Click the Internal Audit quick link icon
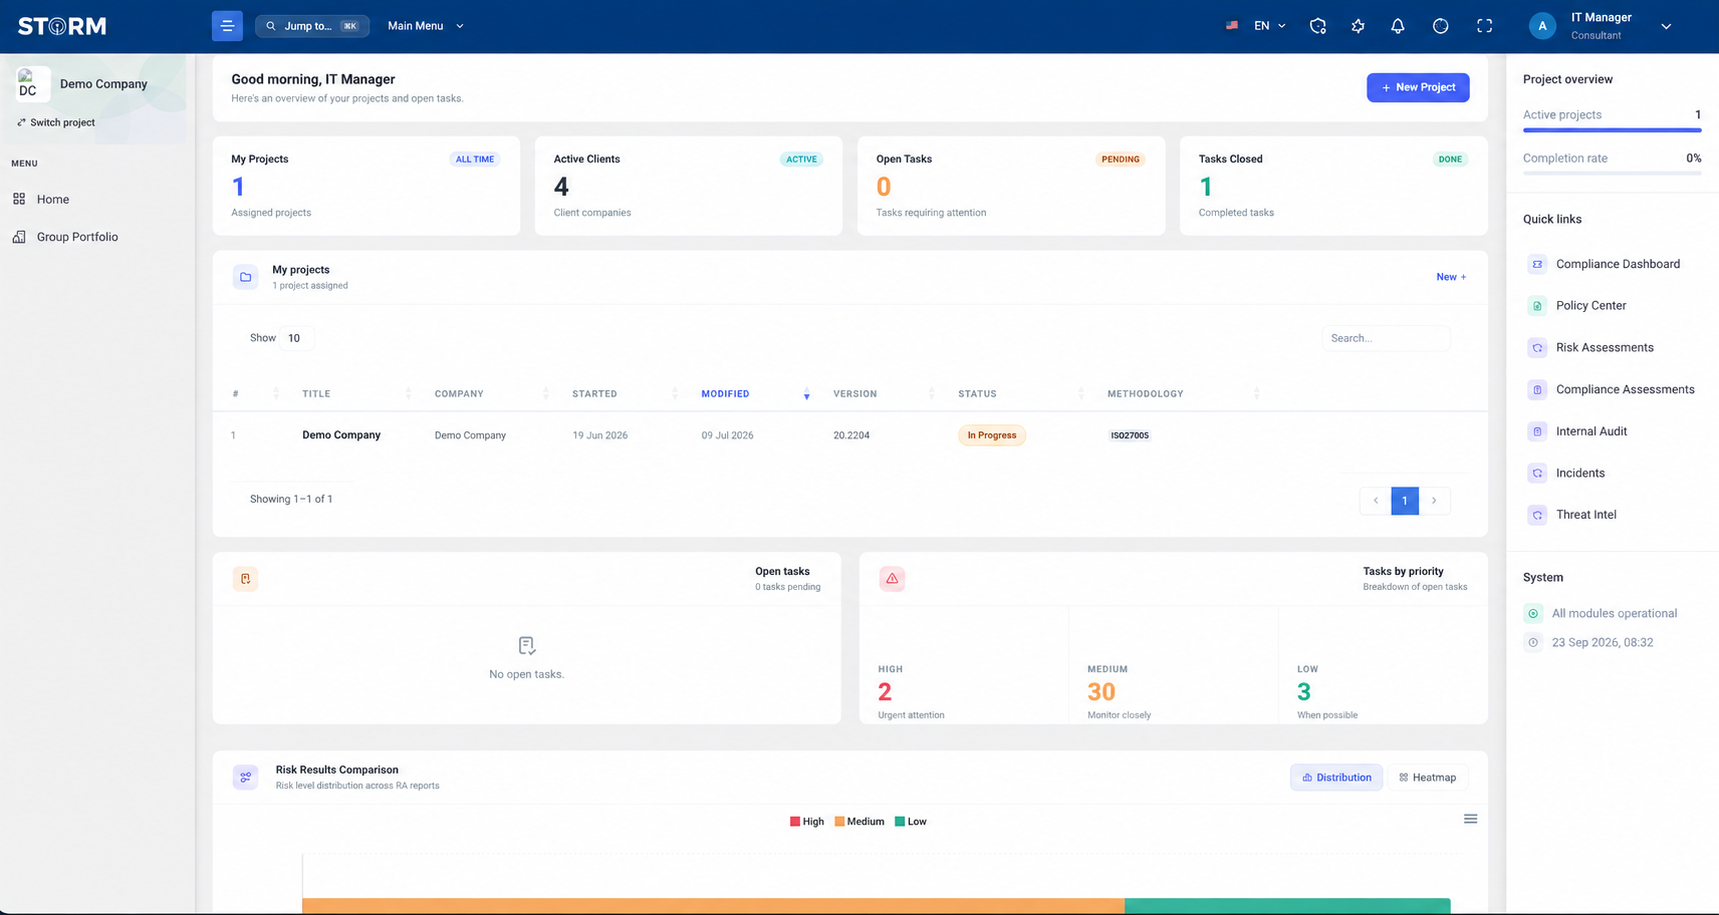Image resolution: width=1719 pixels, height=915 pixels. coord(1537,431)
